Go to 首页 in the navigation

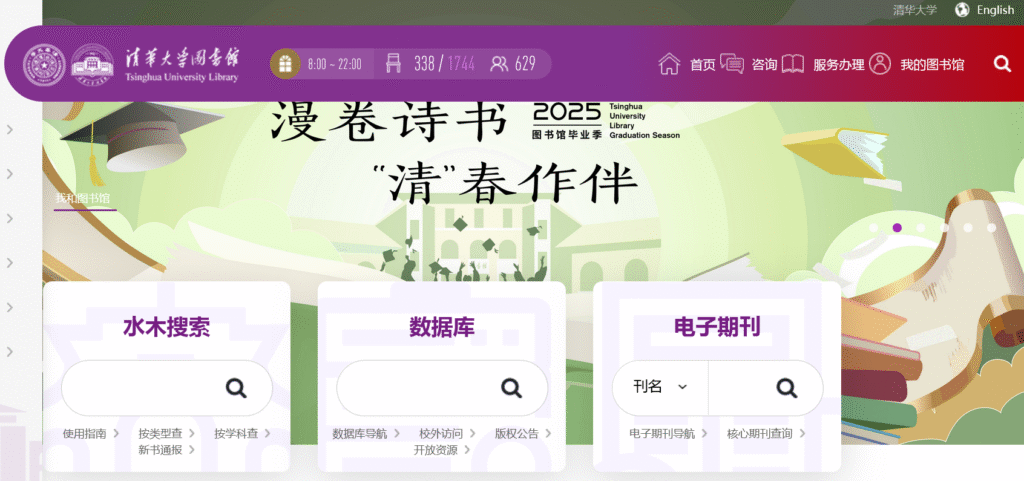(x=703, y=65)
